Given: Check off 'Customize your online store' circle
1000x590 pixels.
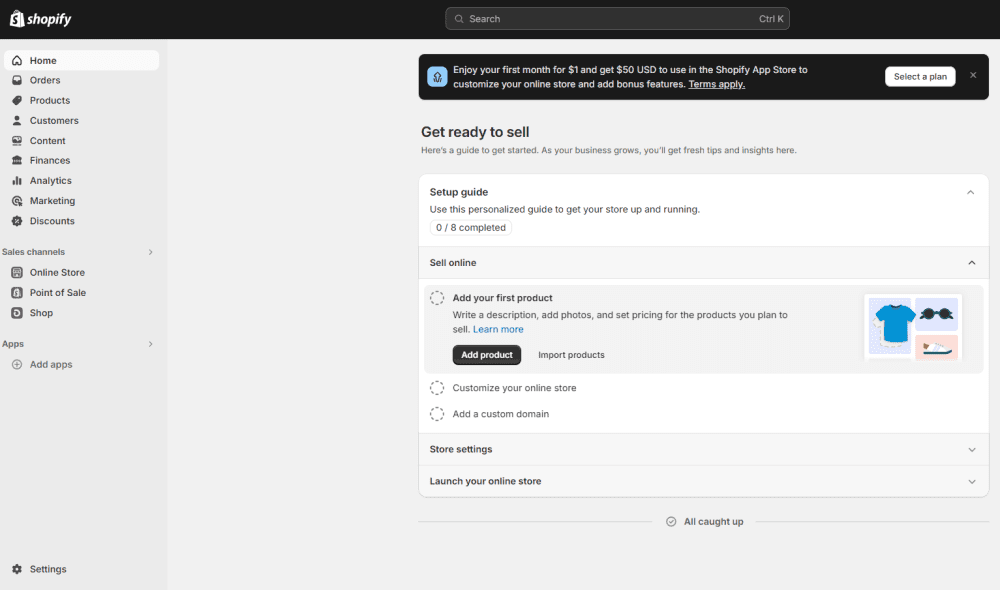Looking at the screenshot, I should 437,388.
